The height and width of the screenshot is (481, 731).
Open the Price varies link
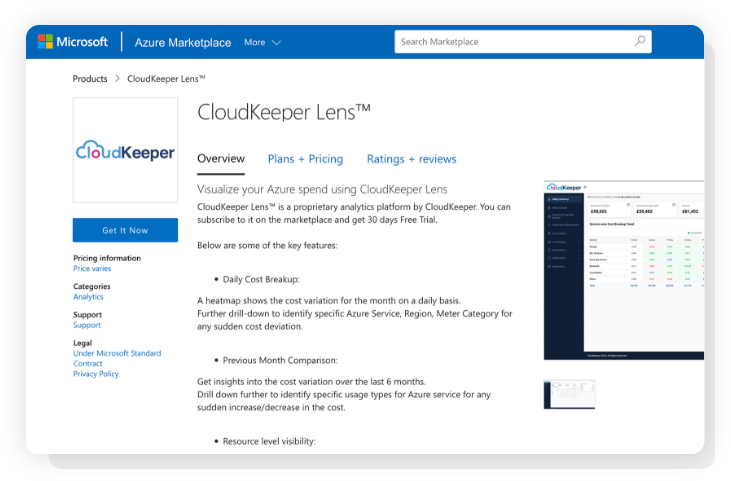(92, 268)
